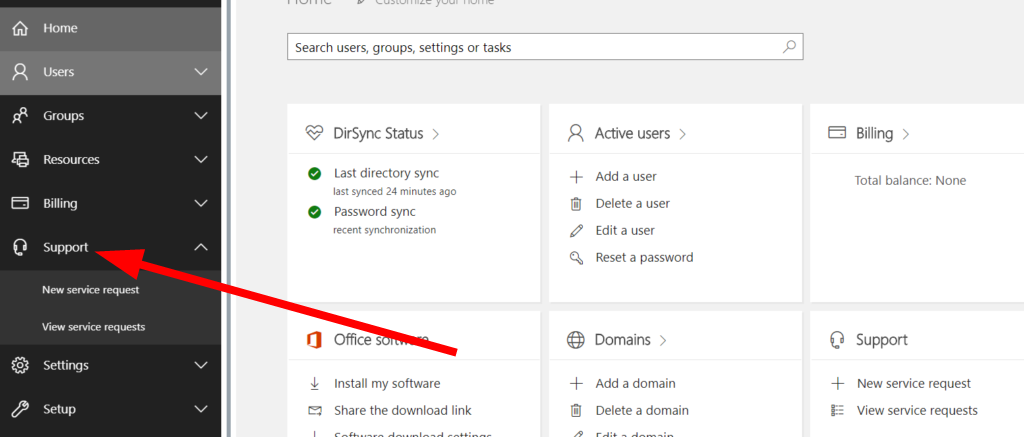Click the Billing card icon in sidebar
Image resolution: width=1024 pixels, height=437 pixels.
[20, 203]
